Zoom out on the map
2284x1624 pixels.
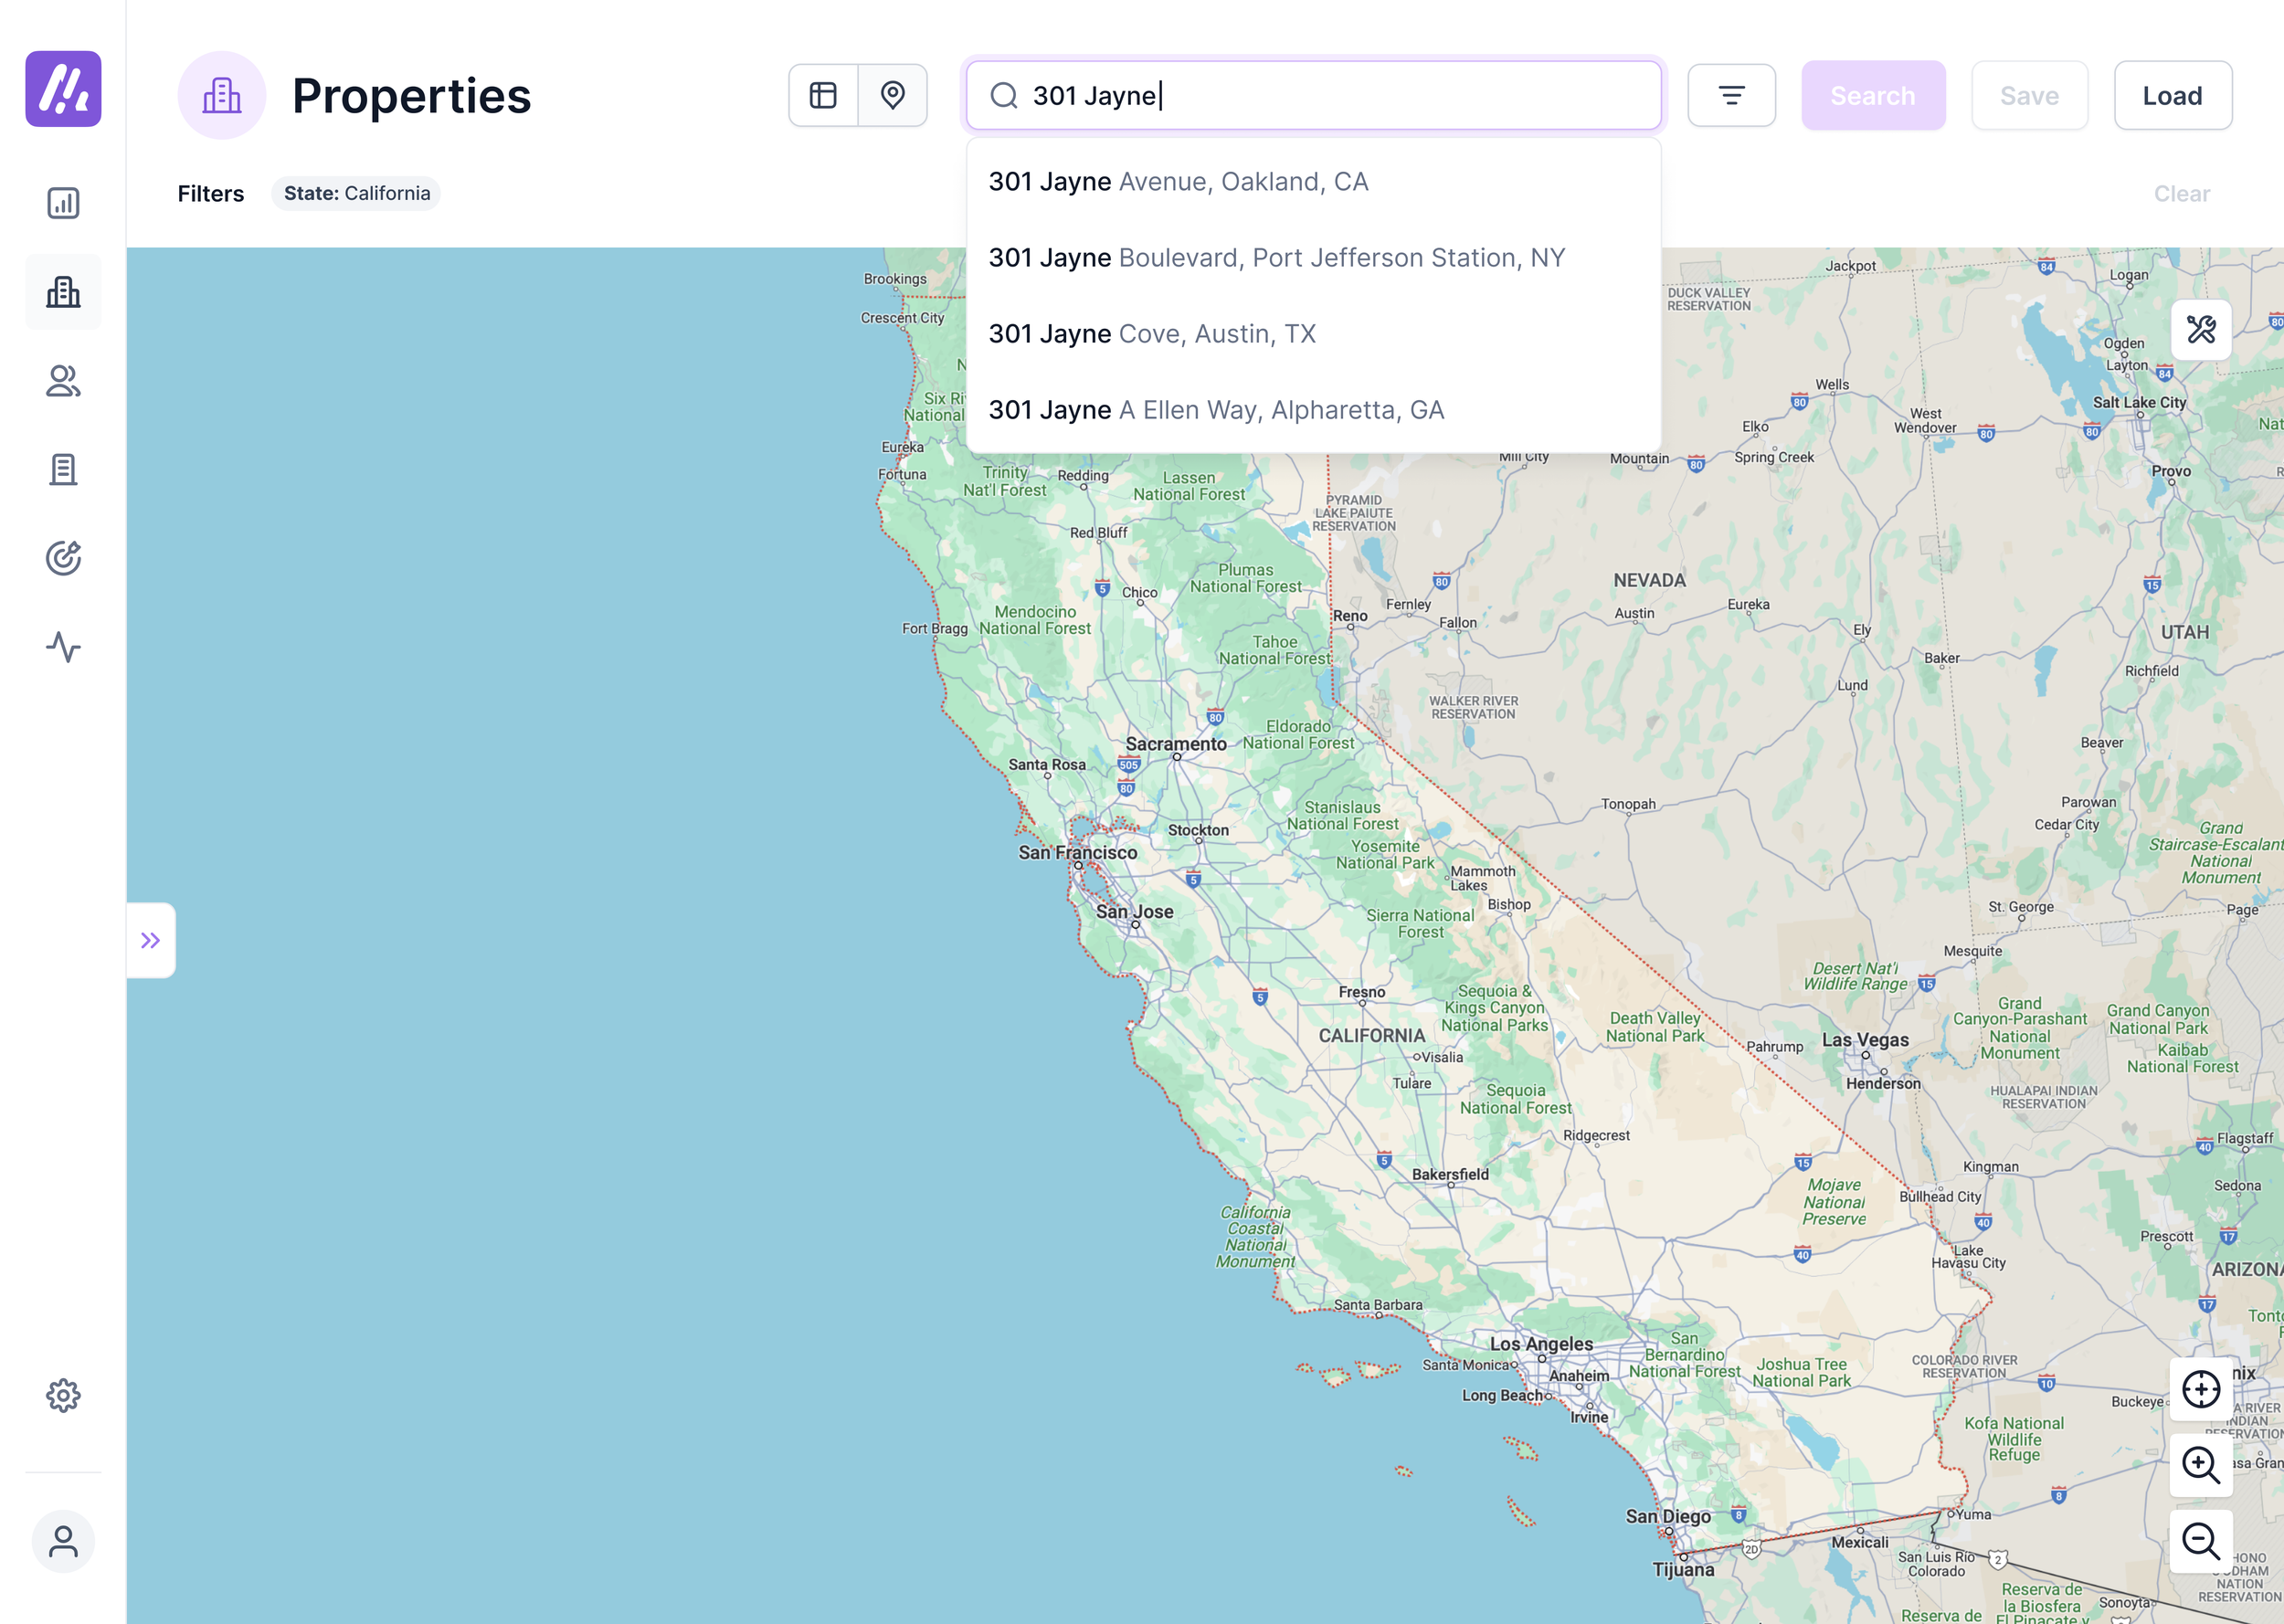click(2200, 1541)
